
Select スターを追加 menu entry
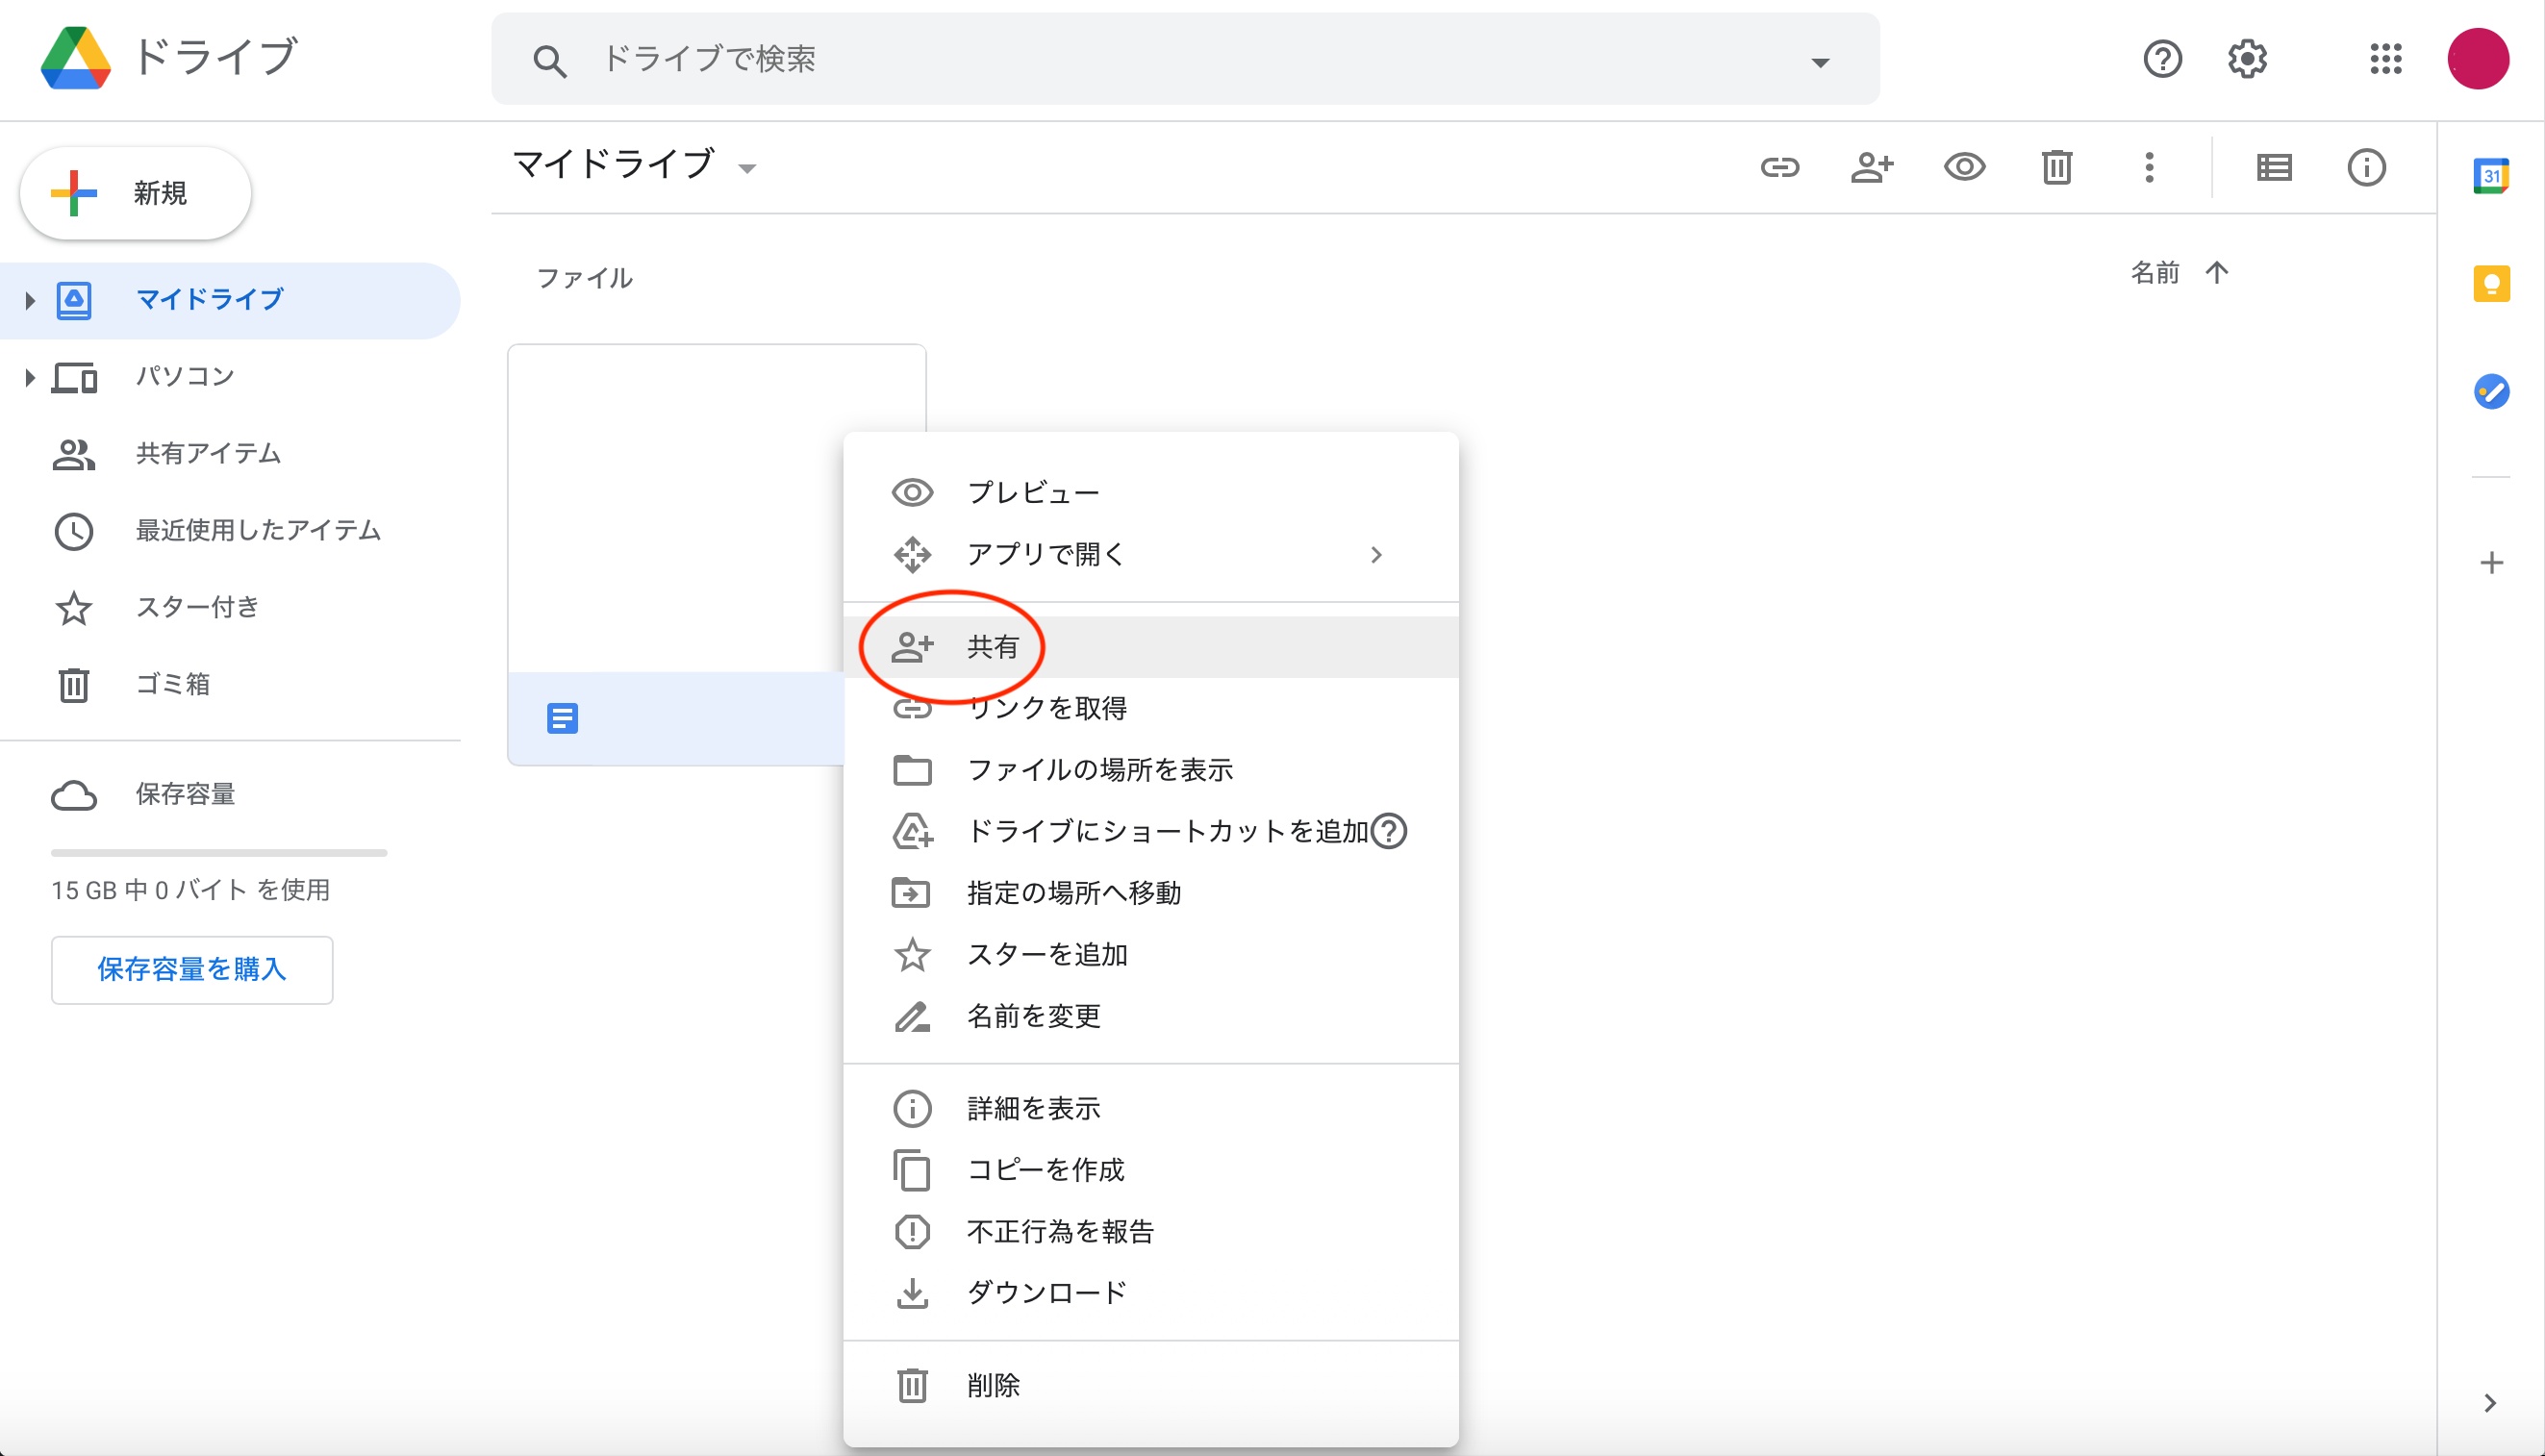click(1151, 955)
